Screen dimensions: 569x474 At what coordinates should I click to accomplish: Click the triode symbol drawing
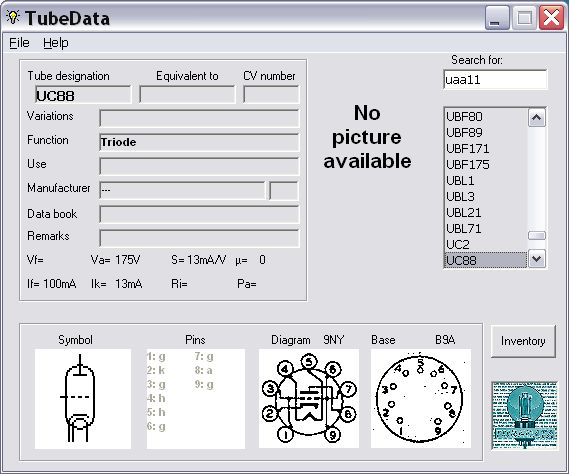click(x=83, y=399)
